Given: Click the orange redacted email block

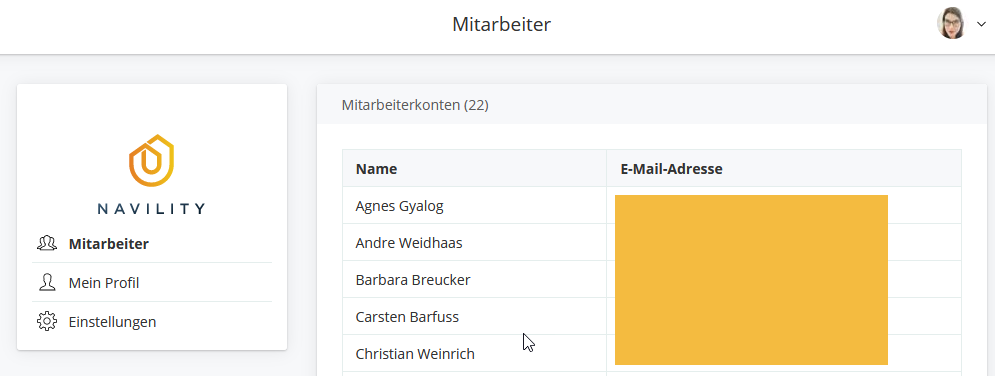Looking at the screenshot, I should (x=751, y=280).
